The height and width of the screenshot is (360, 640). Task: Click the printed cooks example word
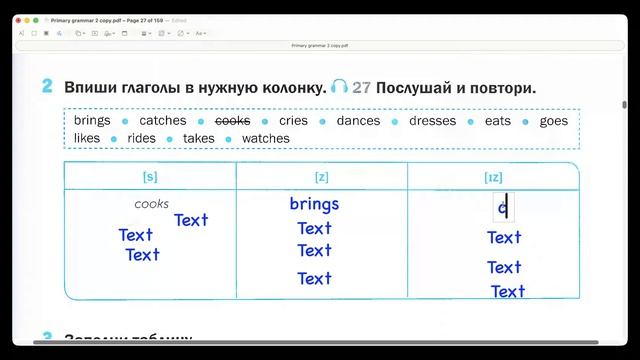click(x=151, y=203)
